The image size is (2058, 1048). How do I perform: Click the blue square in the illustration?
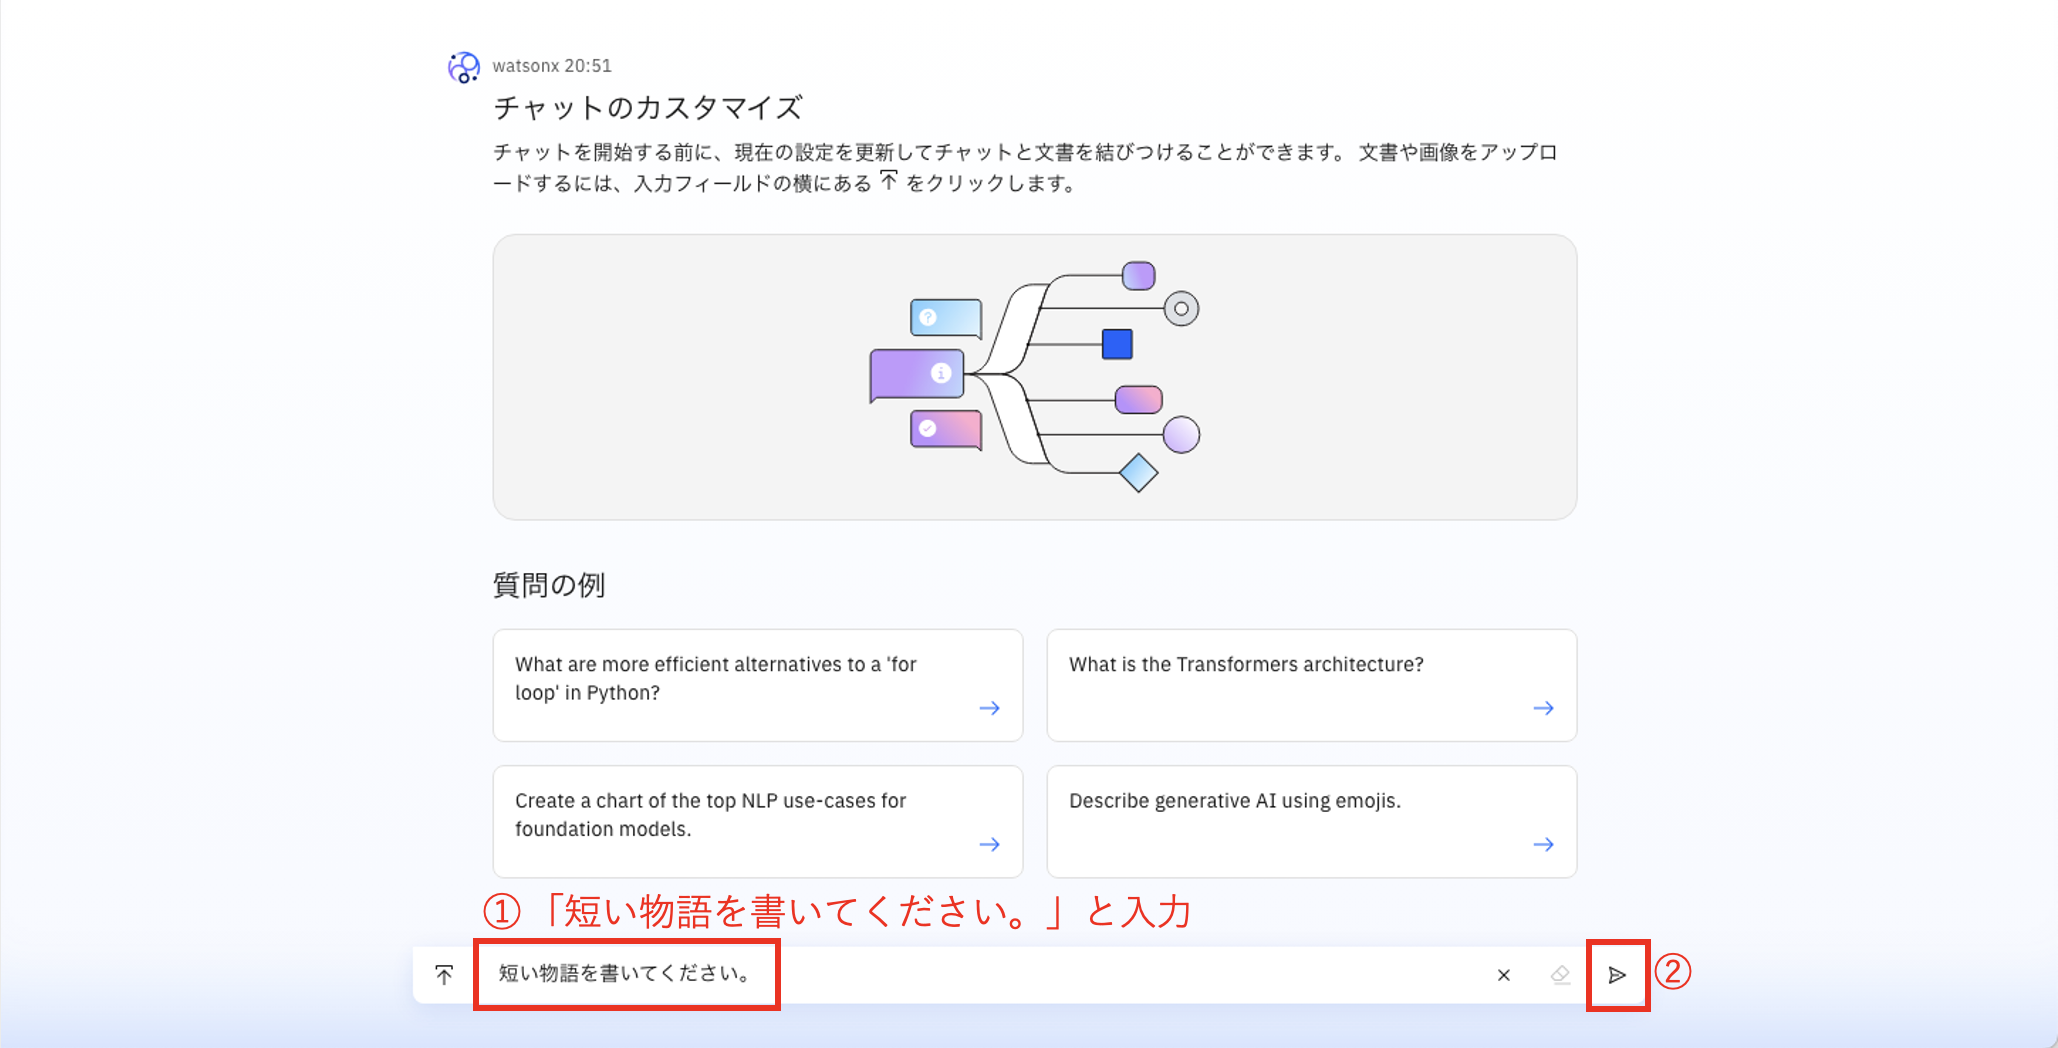[x=1116, y=344]
